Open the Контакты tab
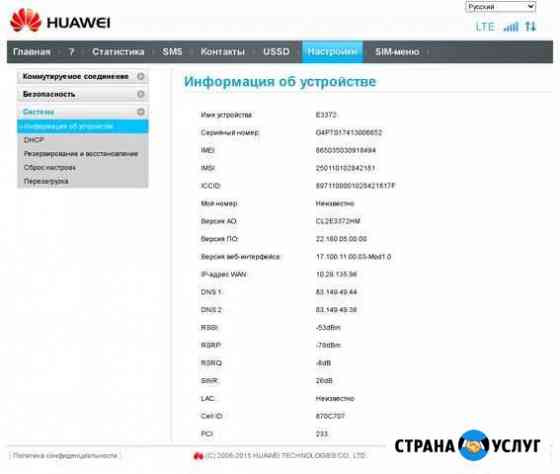This screenshot has width=560, height=474. pos(222,52)
